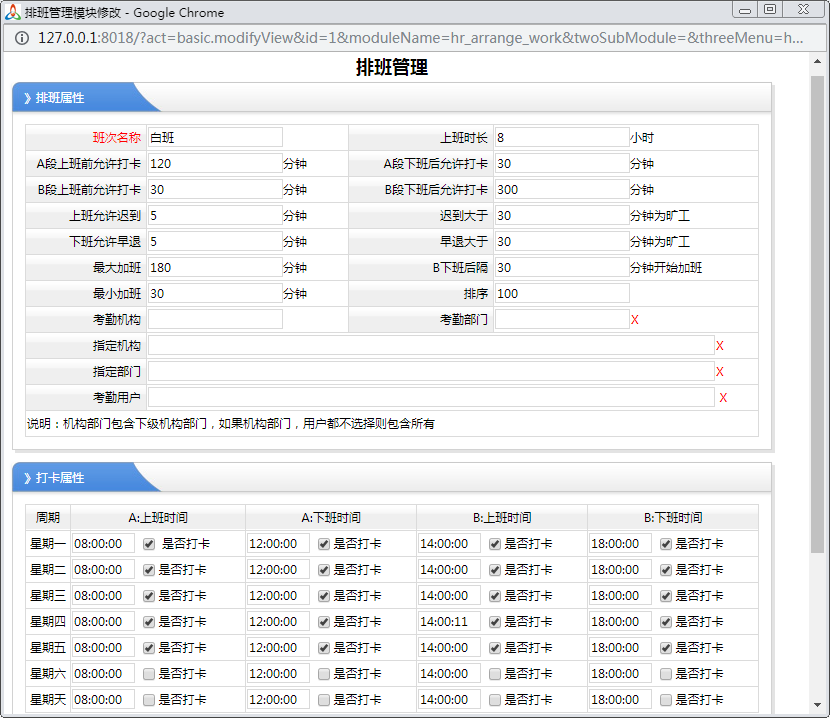Image resolution: width=830 pixels, height=718 pixels.
Task: Click the Chrome app icon in title bar
Action: pyautogui.click(x=13, y=12)
